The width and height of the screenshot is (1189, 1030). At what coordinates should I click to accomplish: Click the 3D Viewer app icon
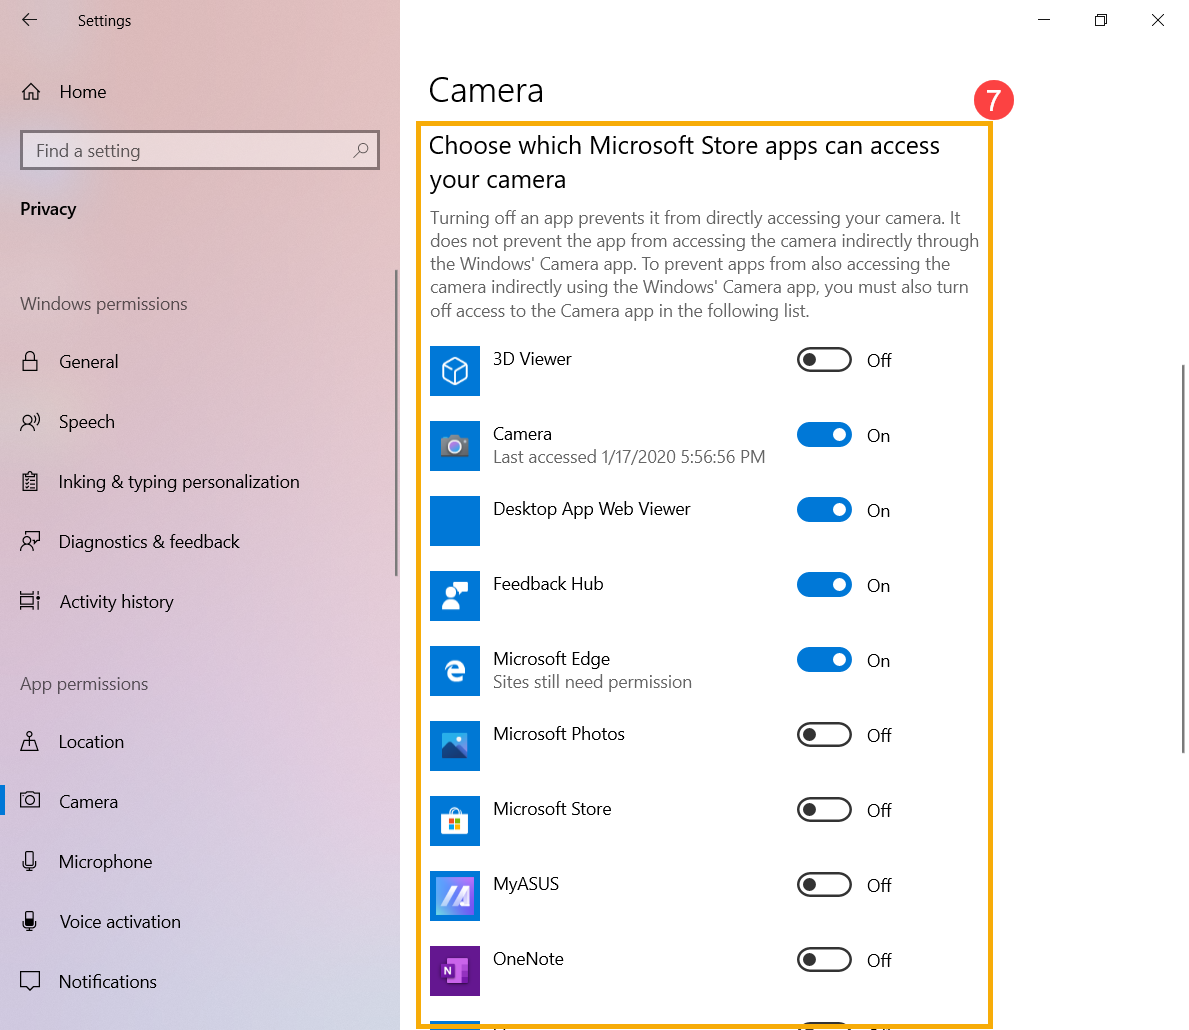pyautogui.click(x=455, y=371)
